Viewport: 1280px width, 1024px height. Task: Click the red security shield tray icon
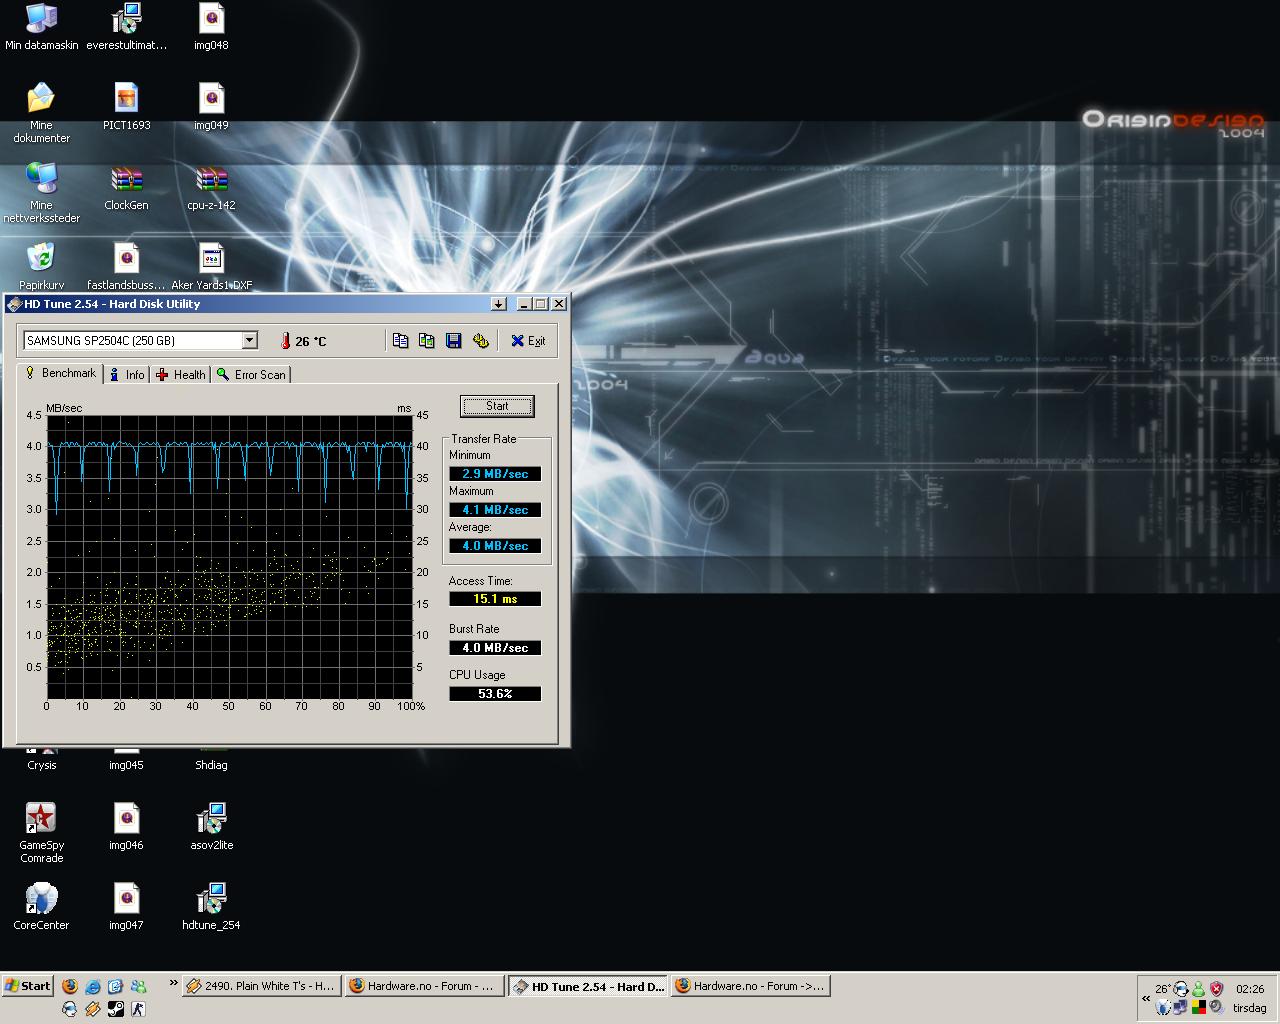click(1216, 989)
